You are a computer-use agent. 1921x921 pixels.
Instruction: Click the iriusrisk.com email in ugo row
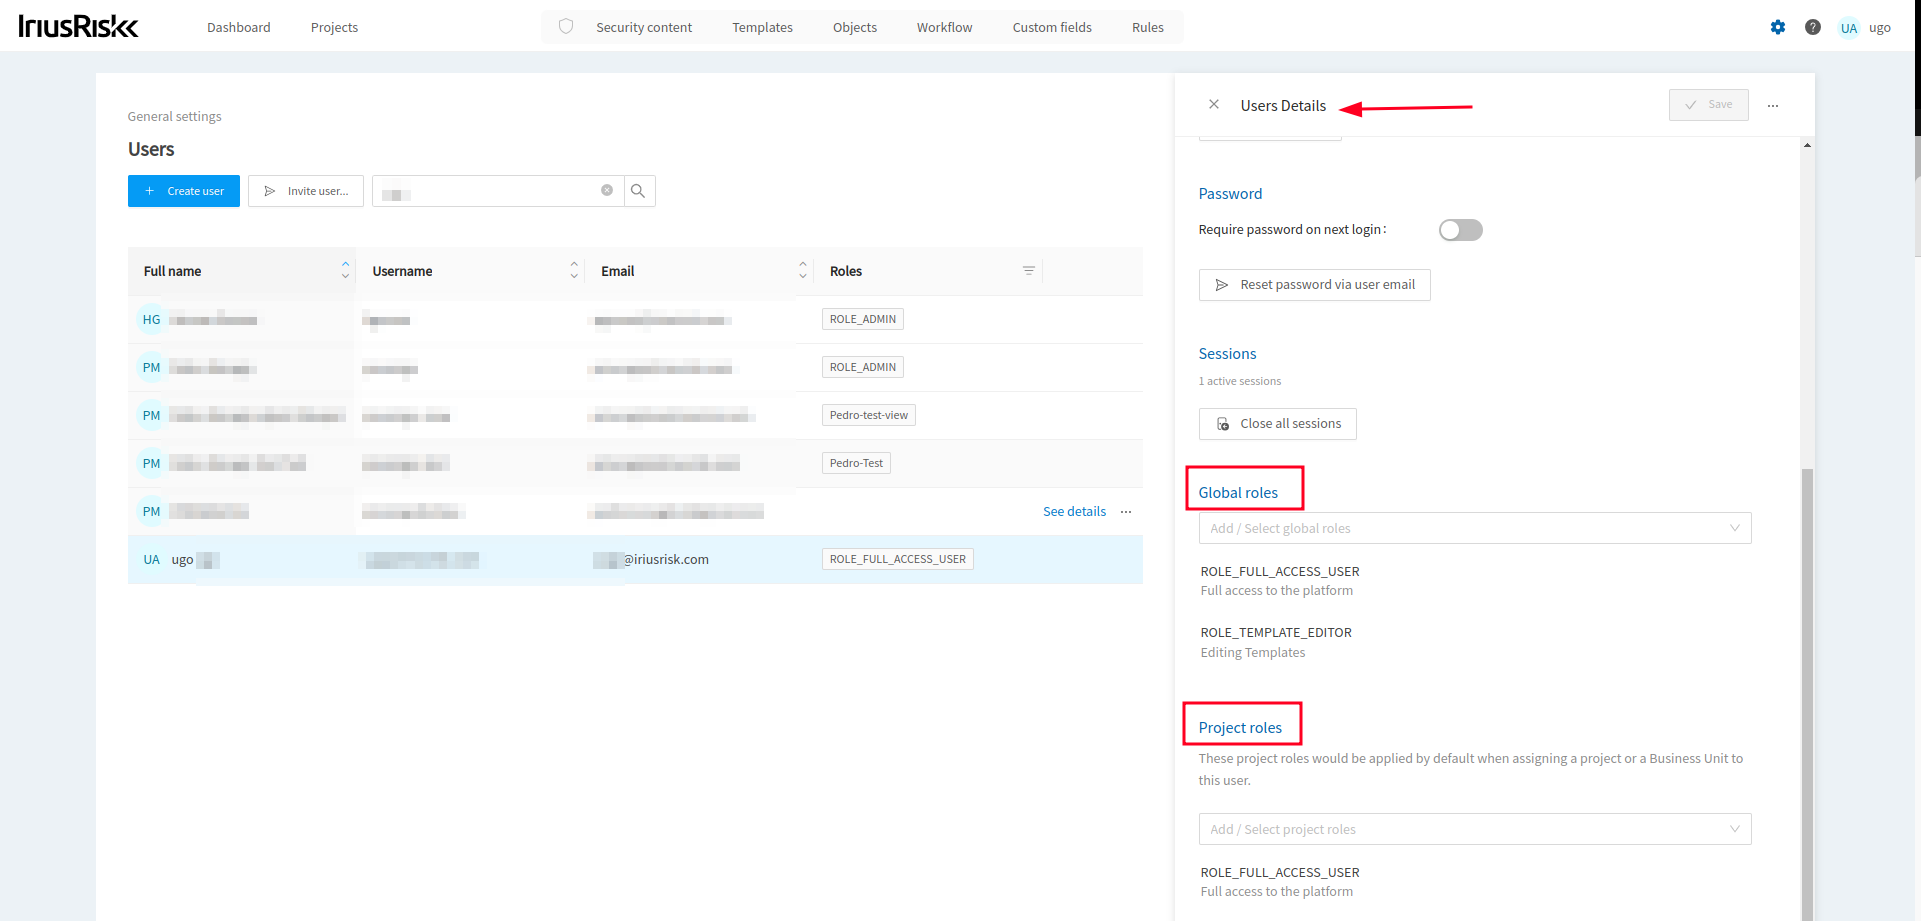pyautogui.click(x=651, y=560)
